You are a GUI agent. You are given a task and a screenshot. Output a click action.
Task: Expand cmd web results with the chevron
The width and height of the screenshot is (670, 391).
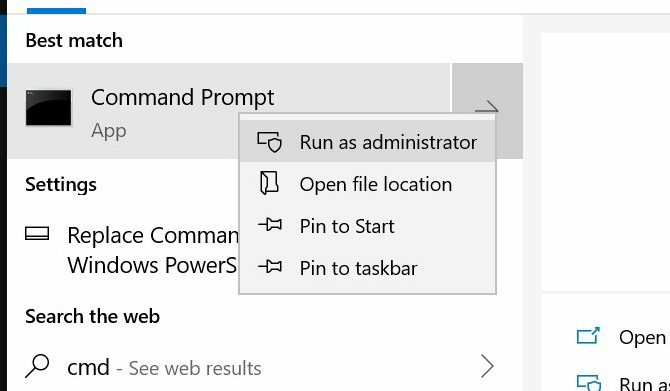pyautogui.click(x=487, y=366)
